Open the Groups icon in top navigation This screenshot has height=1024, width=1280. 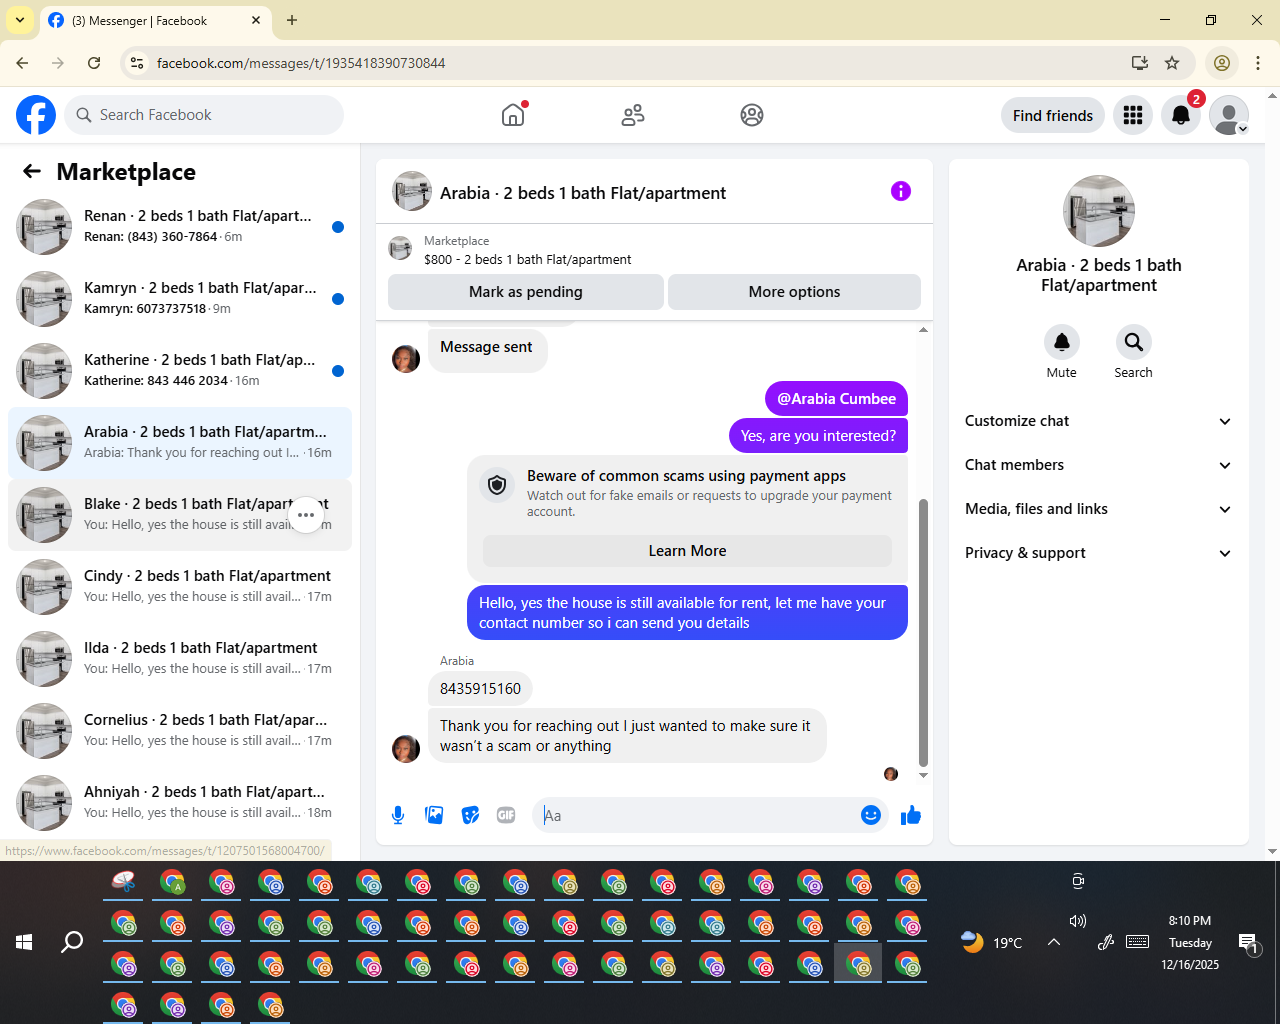752,115
